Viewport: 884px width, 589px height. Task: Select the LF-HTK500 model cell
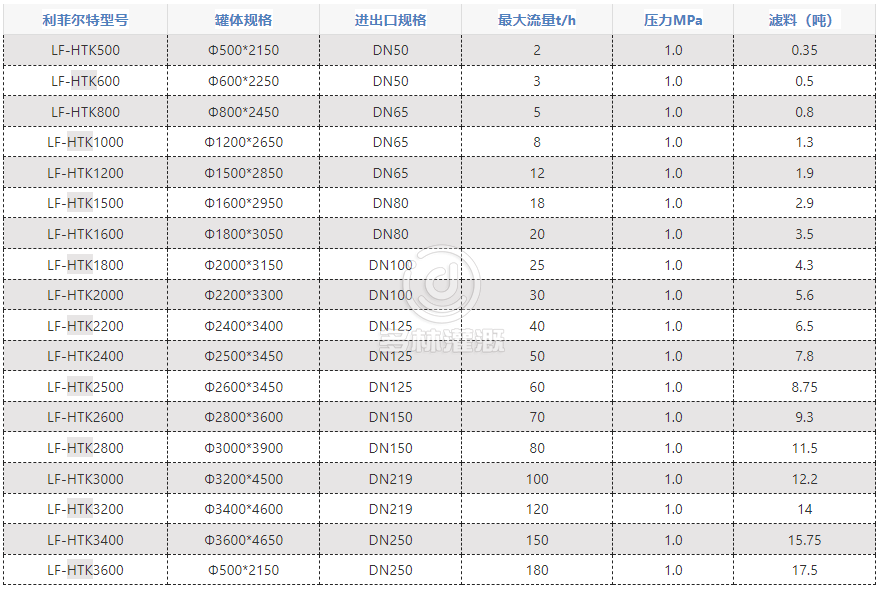click(85, 50)
